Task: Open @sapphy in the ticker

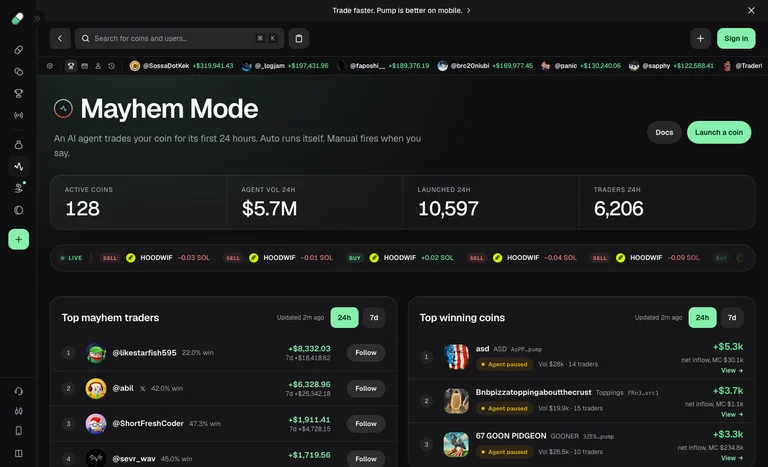Action: point(671,66)
